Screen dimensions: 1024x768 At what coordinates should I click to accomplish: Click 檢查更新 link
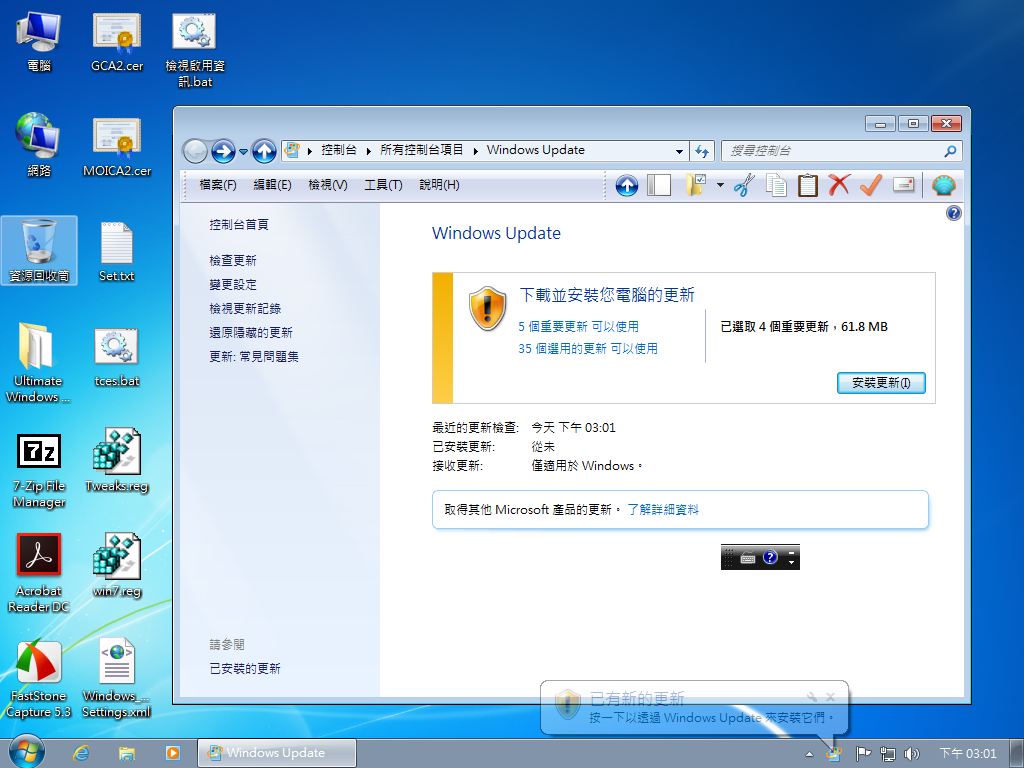point(232,261)
